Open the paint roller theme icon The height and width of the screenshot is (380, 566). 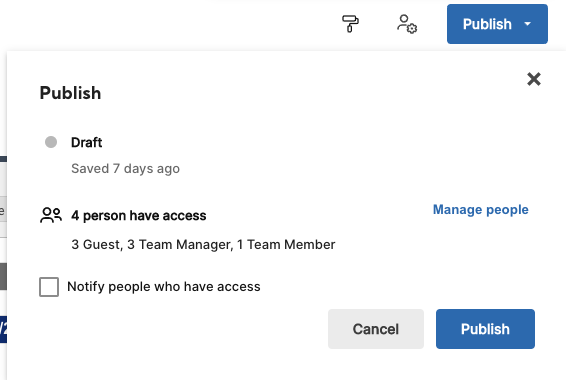[350, 24]
